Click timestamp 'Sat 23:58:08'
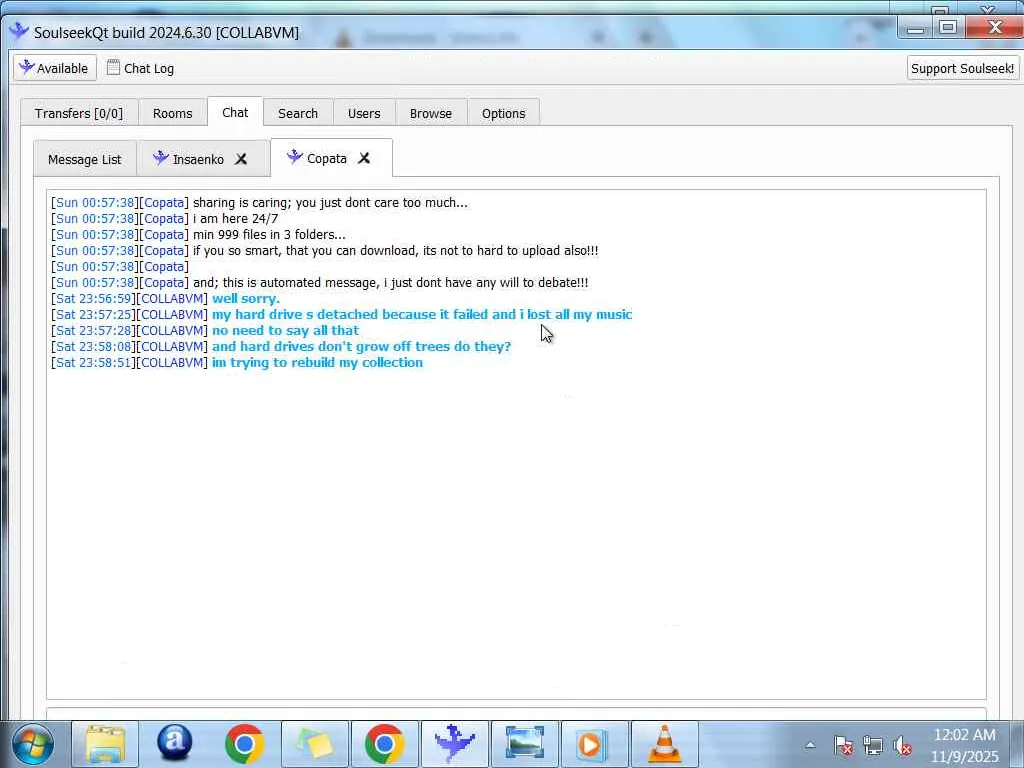 click(x=93, y=347)
